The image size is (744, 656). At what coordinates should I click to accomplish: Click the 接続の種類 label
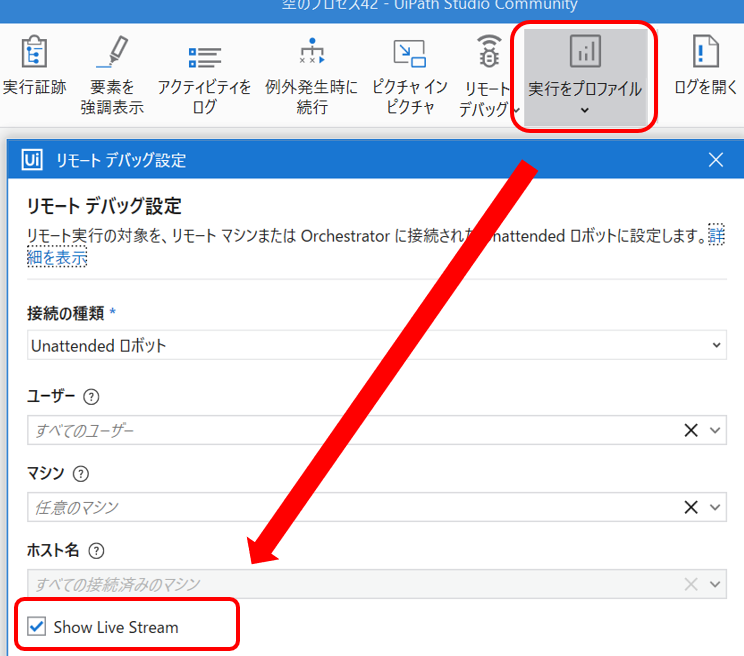pyautogui.click(x=65, y=313)
